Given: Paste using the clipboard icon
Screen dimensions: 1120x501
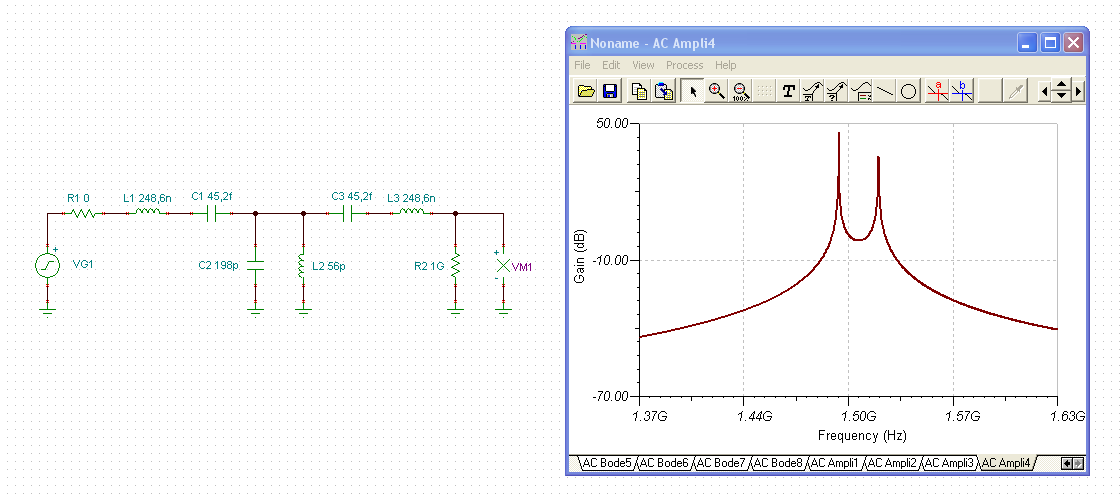Looking at the screenshot, I should tap(664, 91).
